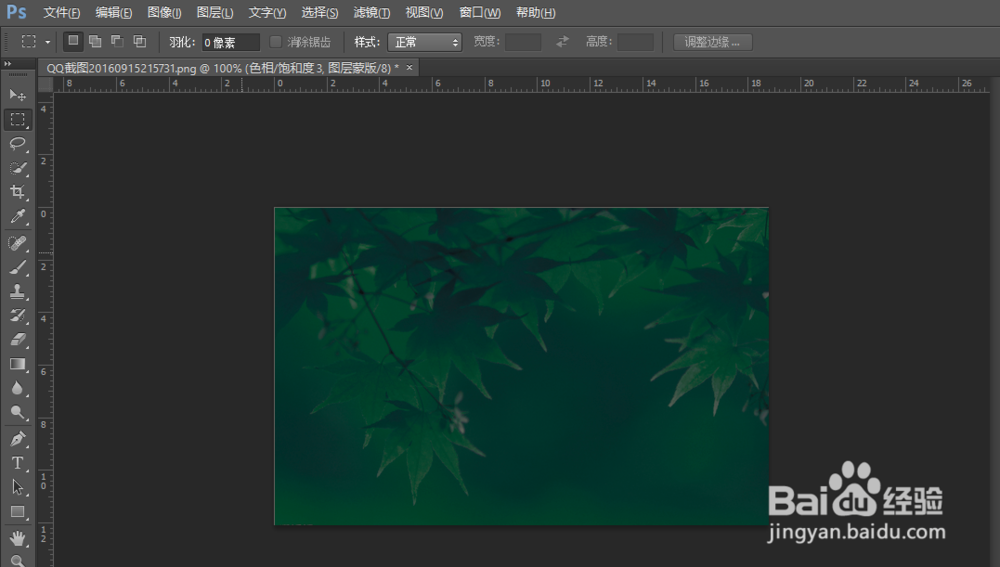Open the 文字(Y) menu
The image size is (1000, 567).
(x=267, y=13)
